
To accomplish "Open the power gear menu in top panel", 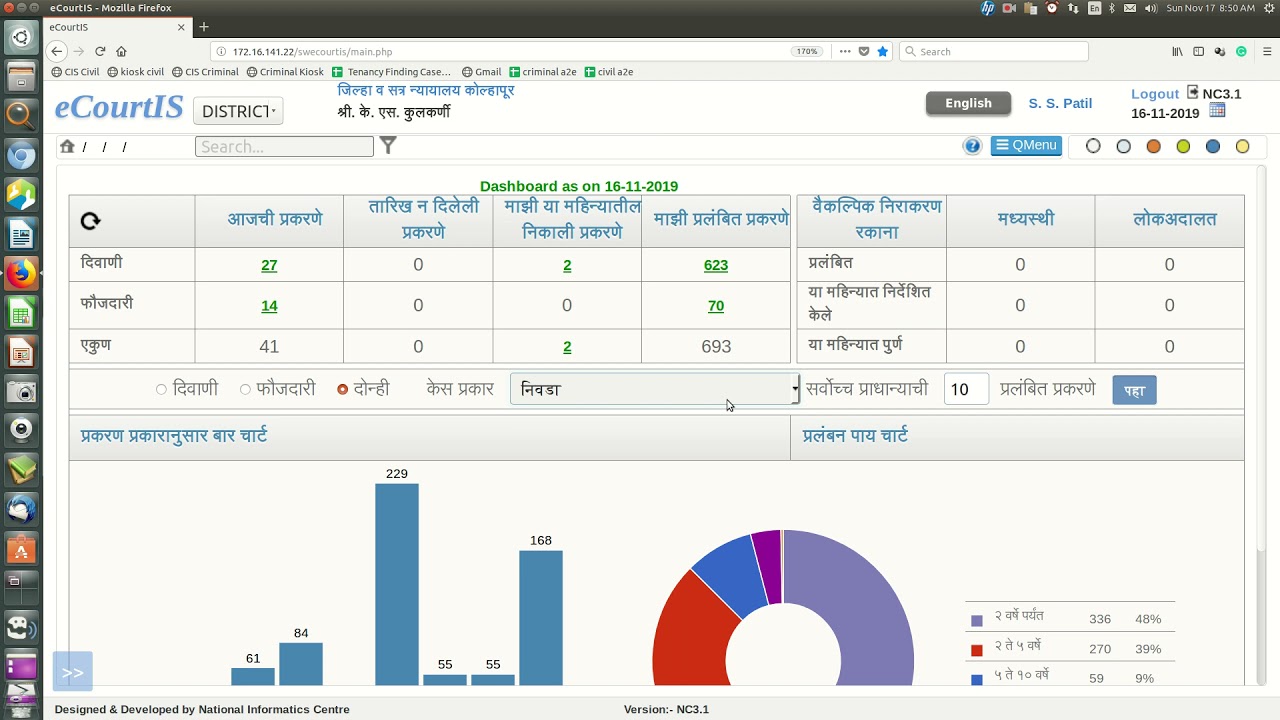I will [1268, 8].
